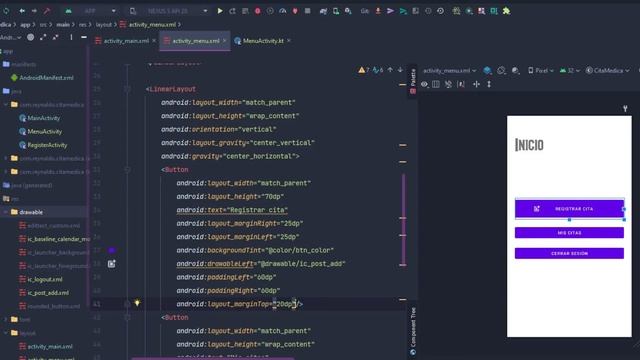
Task: Click the 'main' breadcrumb segment
Action: pos(63,24)
